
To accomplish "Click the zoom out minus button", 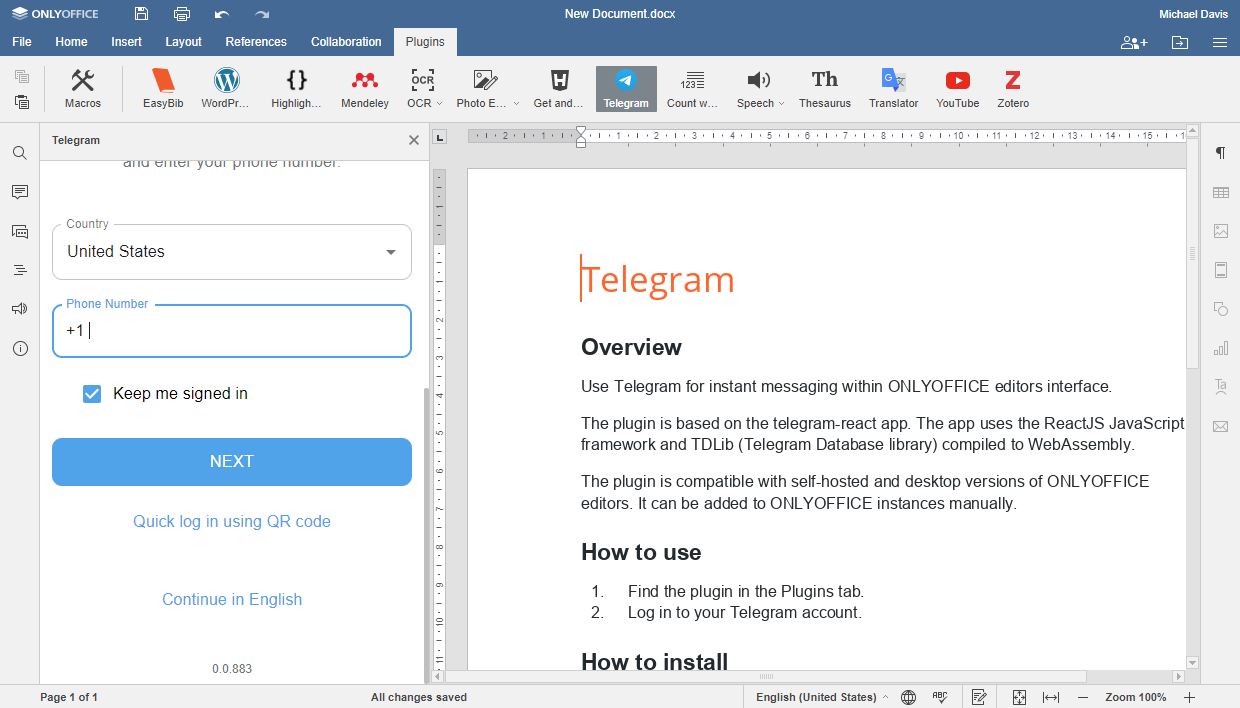I will pos(1083,697).
